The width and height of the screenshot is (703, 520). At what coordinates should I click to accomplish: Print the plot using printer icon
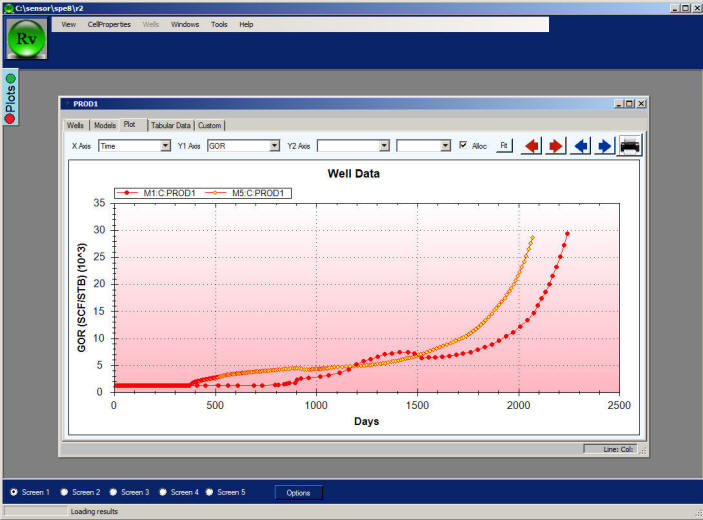pos(631,146)
